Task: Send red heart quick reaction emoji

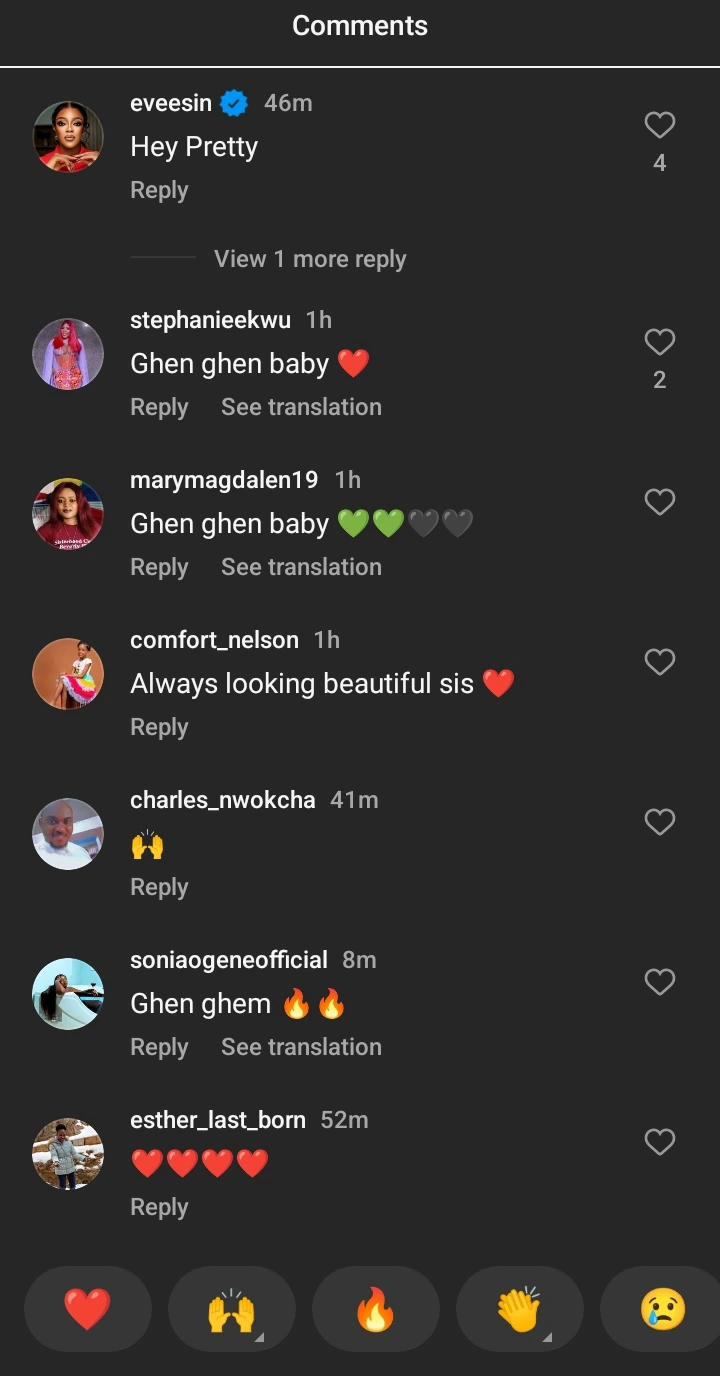Action: 87,1309
